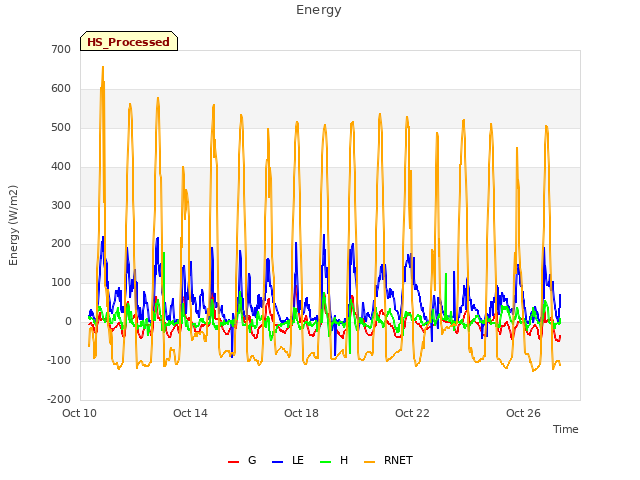
Task: Click the 300 y-axis tick label
Action: coord(61,205)
